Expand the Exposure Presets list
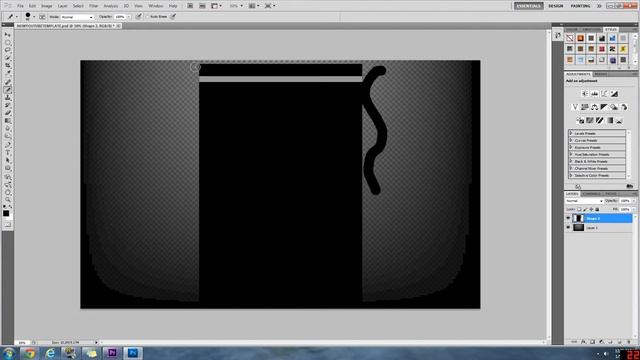640x360 pixels. [x=571, y=147]
